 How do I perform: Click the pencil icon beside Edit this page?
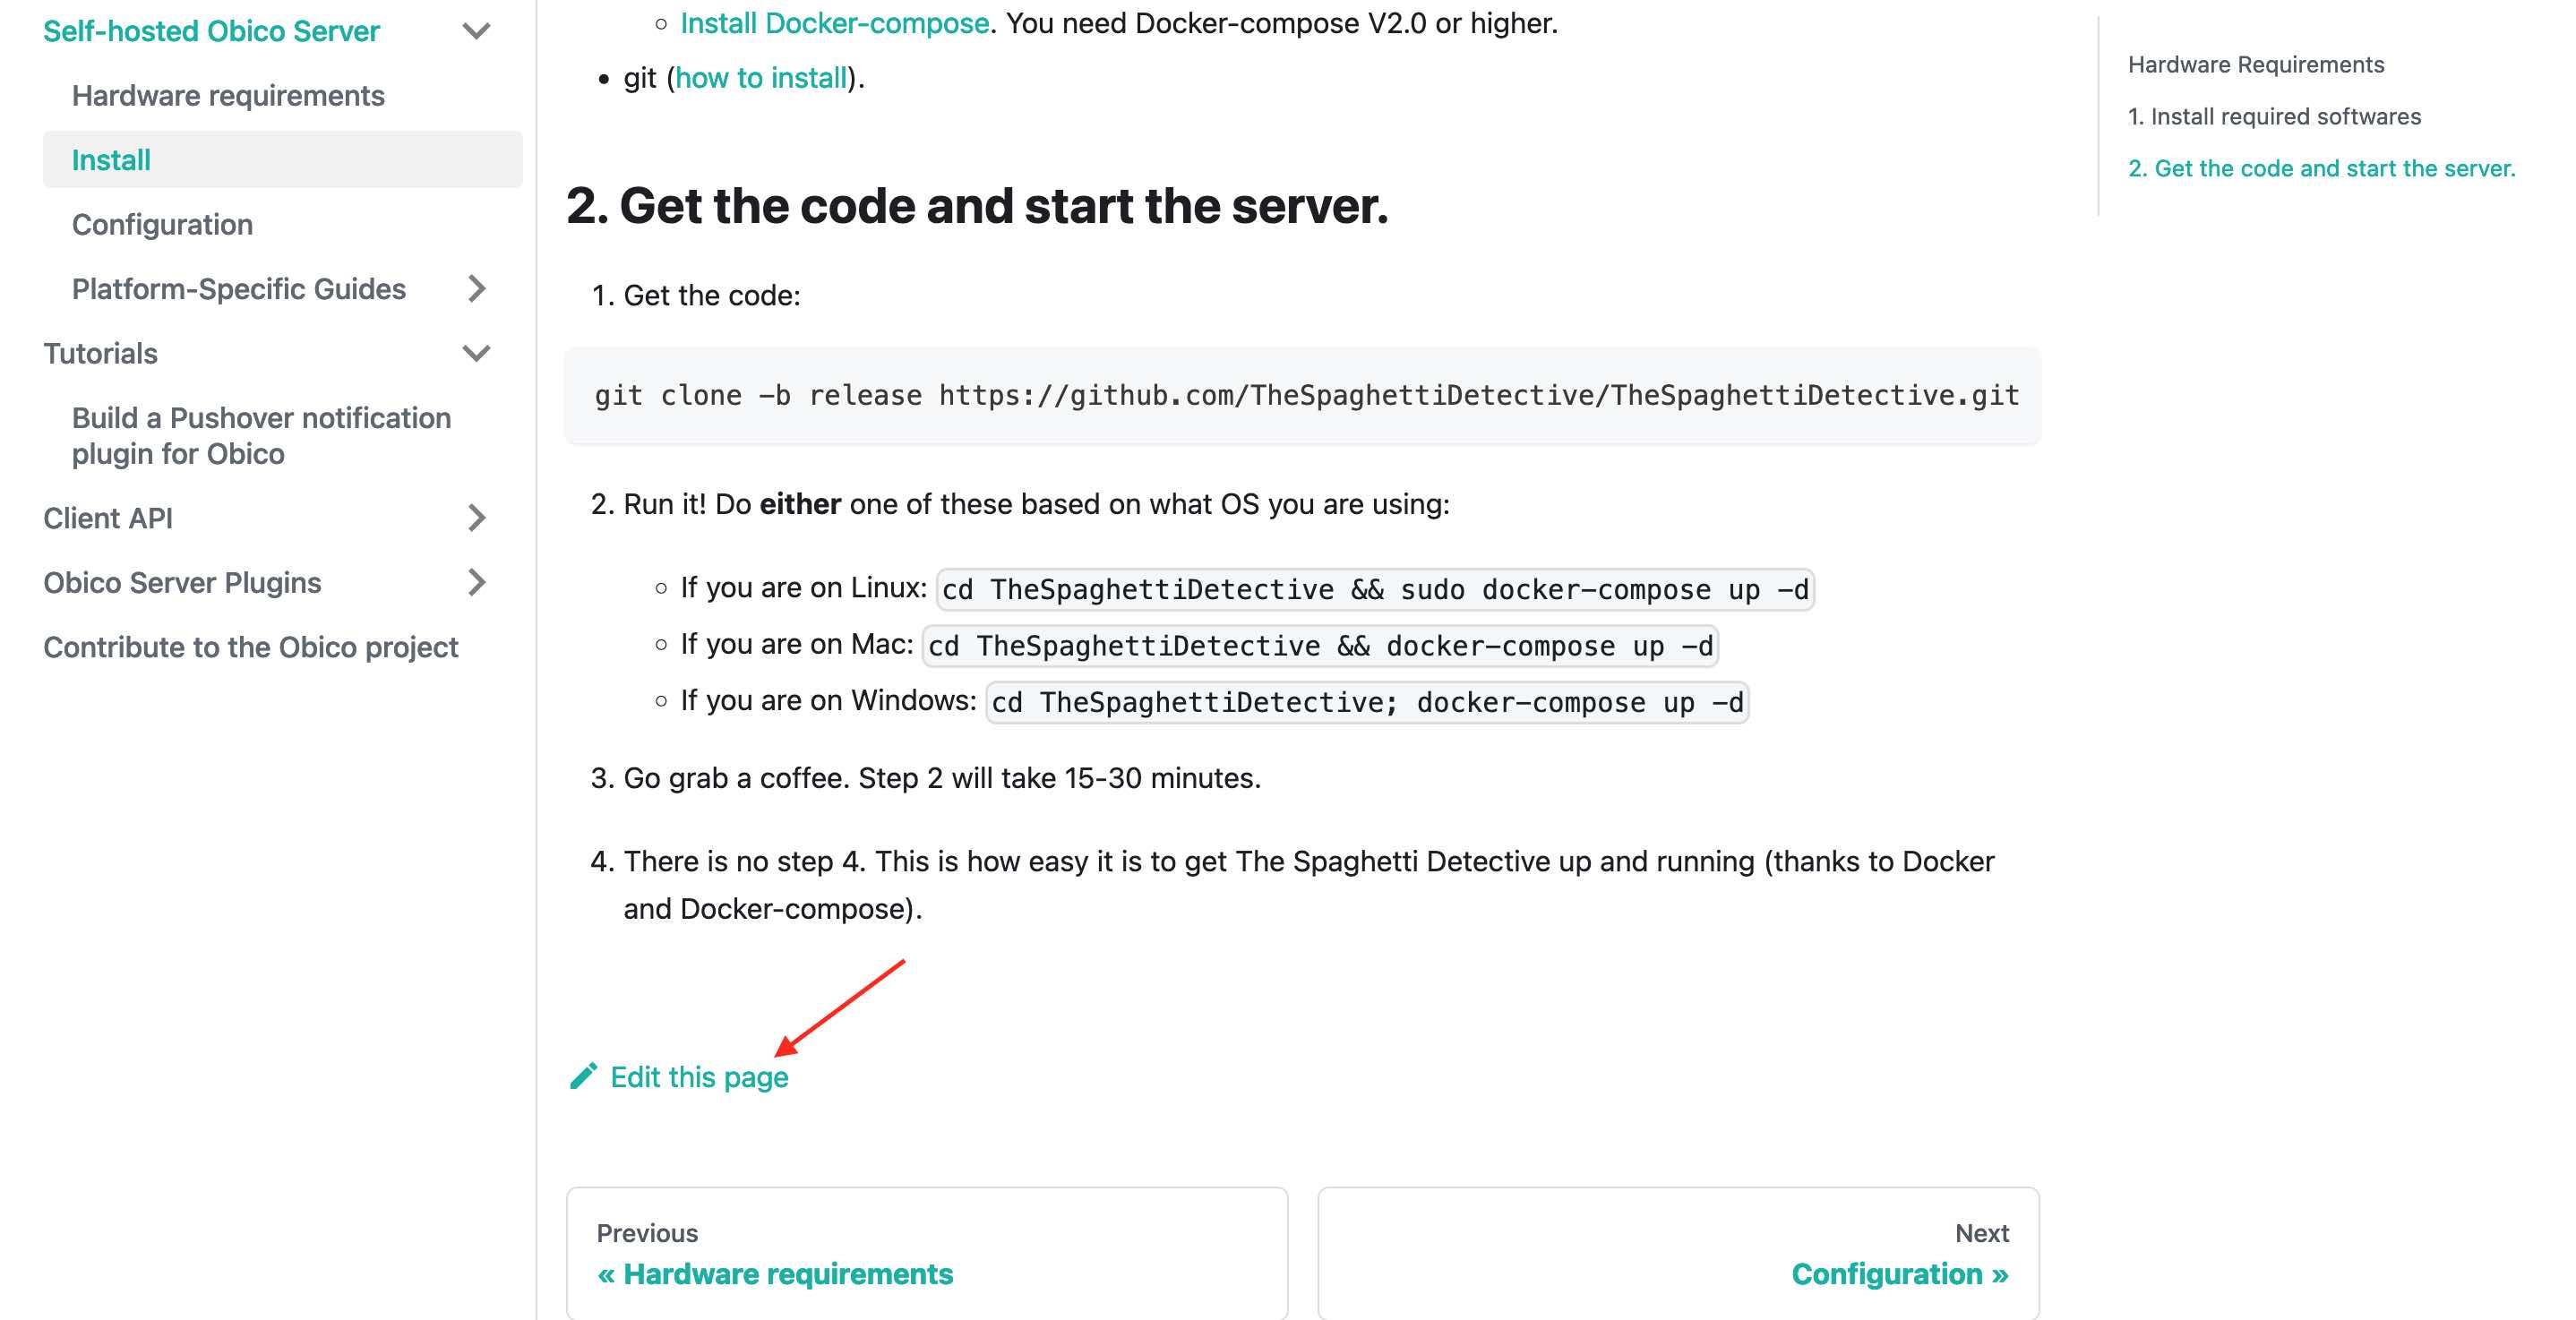pos(583,1076)
